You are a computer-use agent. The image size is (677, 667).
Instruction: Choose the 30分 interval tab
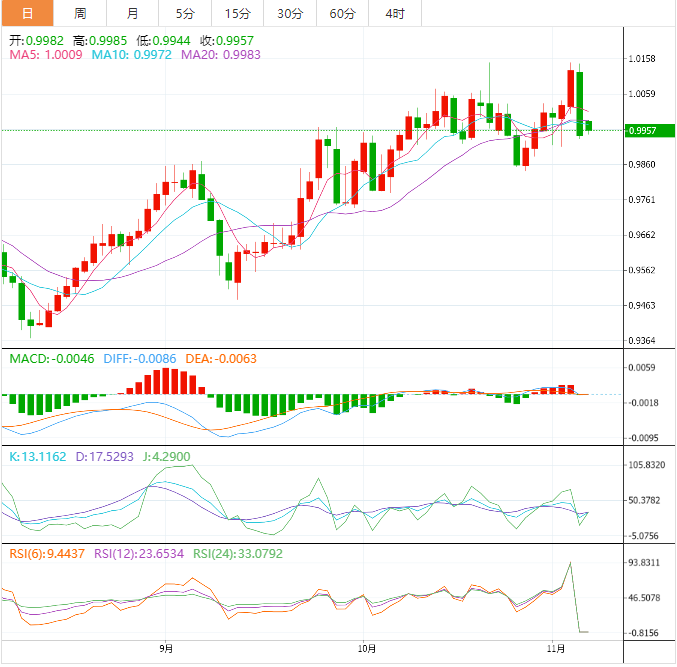click(x=290, y=13)
